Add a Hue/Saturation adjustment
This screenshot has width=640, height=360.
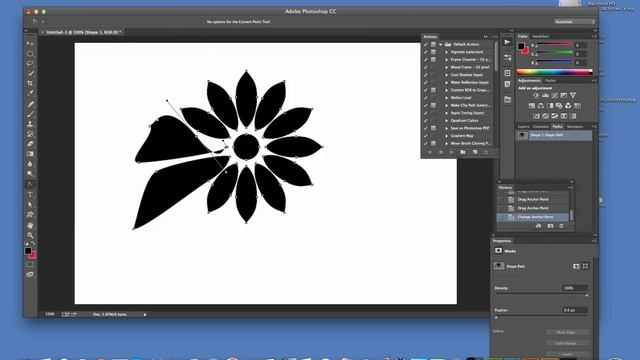click(x=531, y=106)
